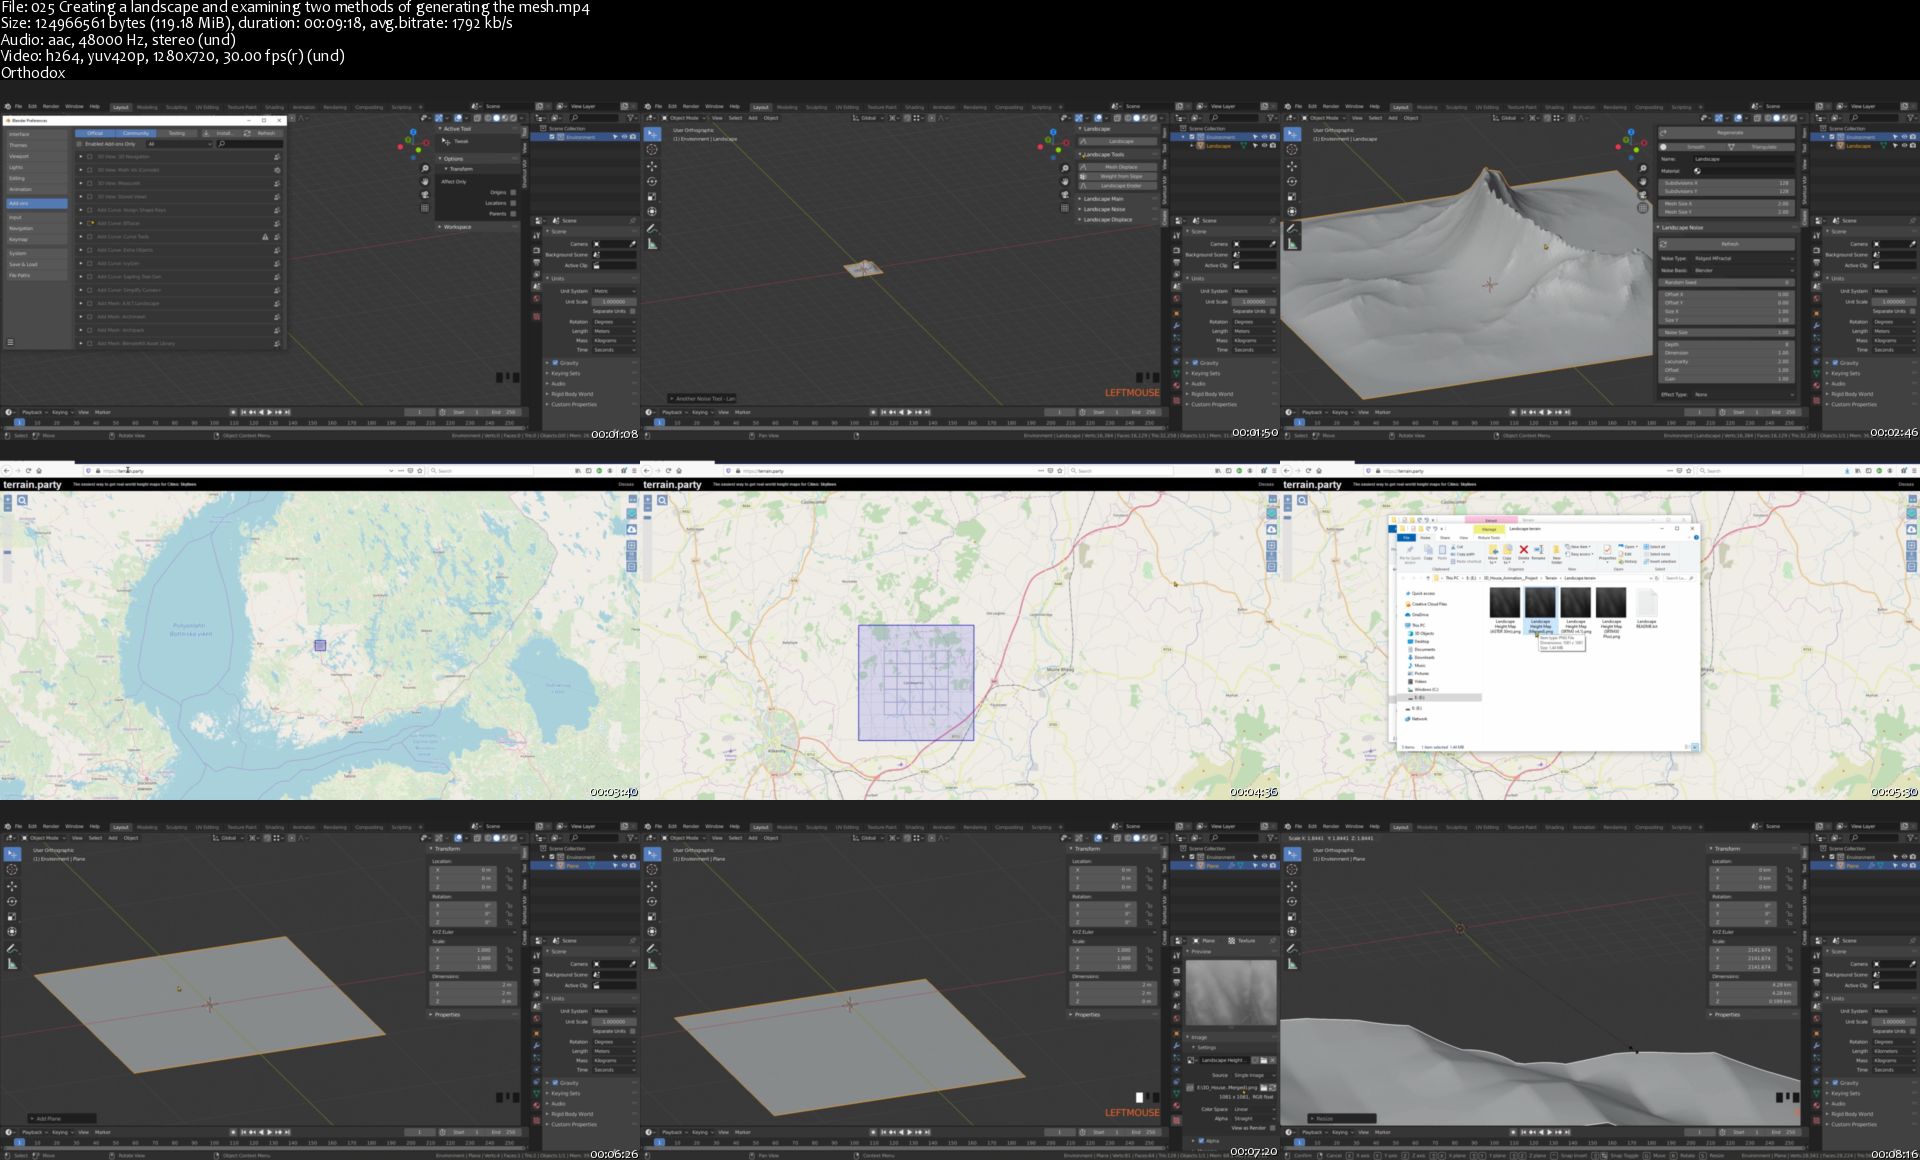Screen dimensions: 1920x1160
Task: Adjust Random Seed slider in 00:02:46 frame
Action: click(1727, 282)
